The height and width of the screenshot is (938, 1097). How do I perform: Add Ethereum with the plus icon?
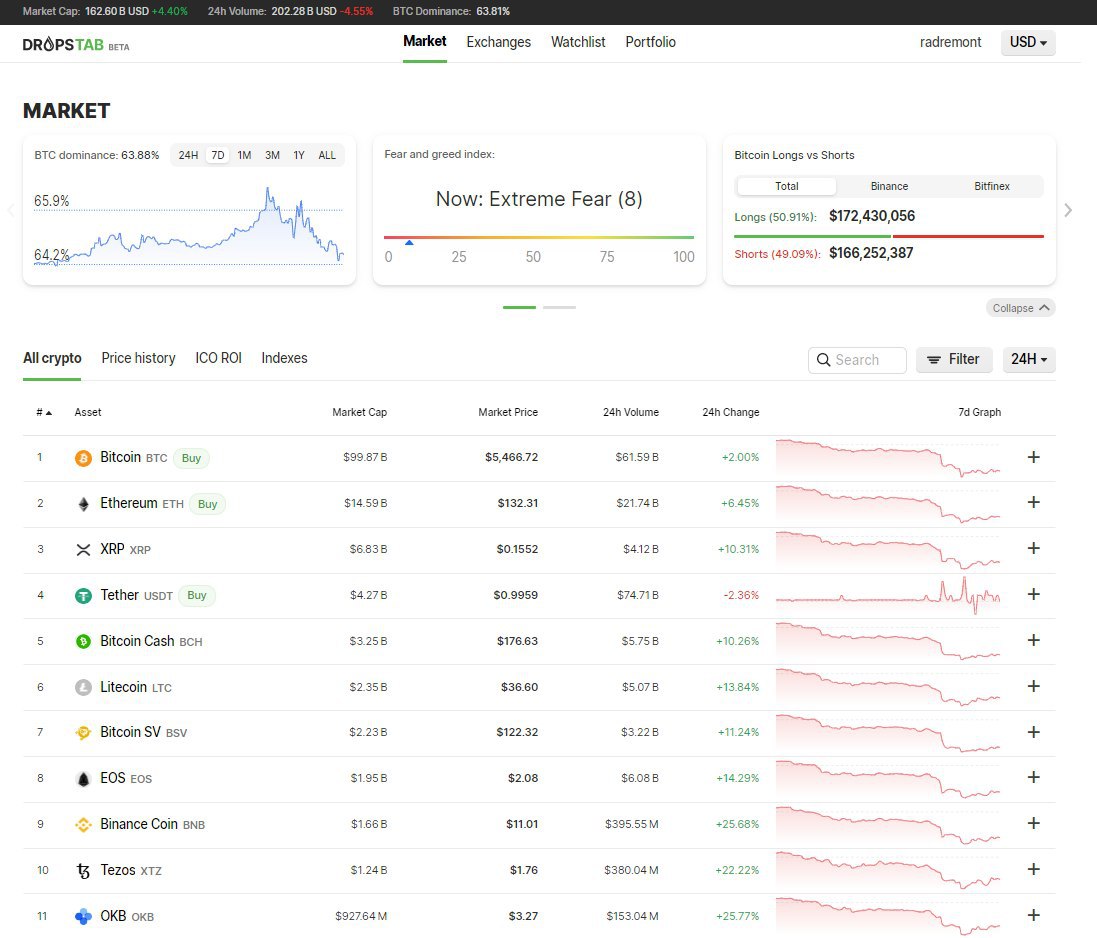(x=1033, y=502)
